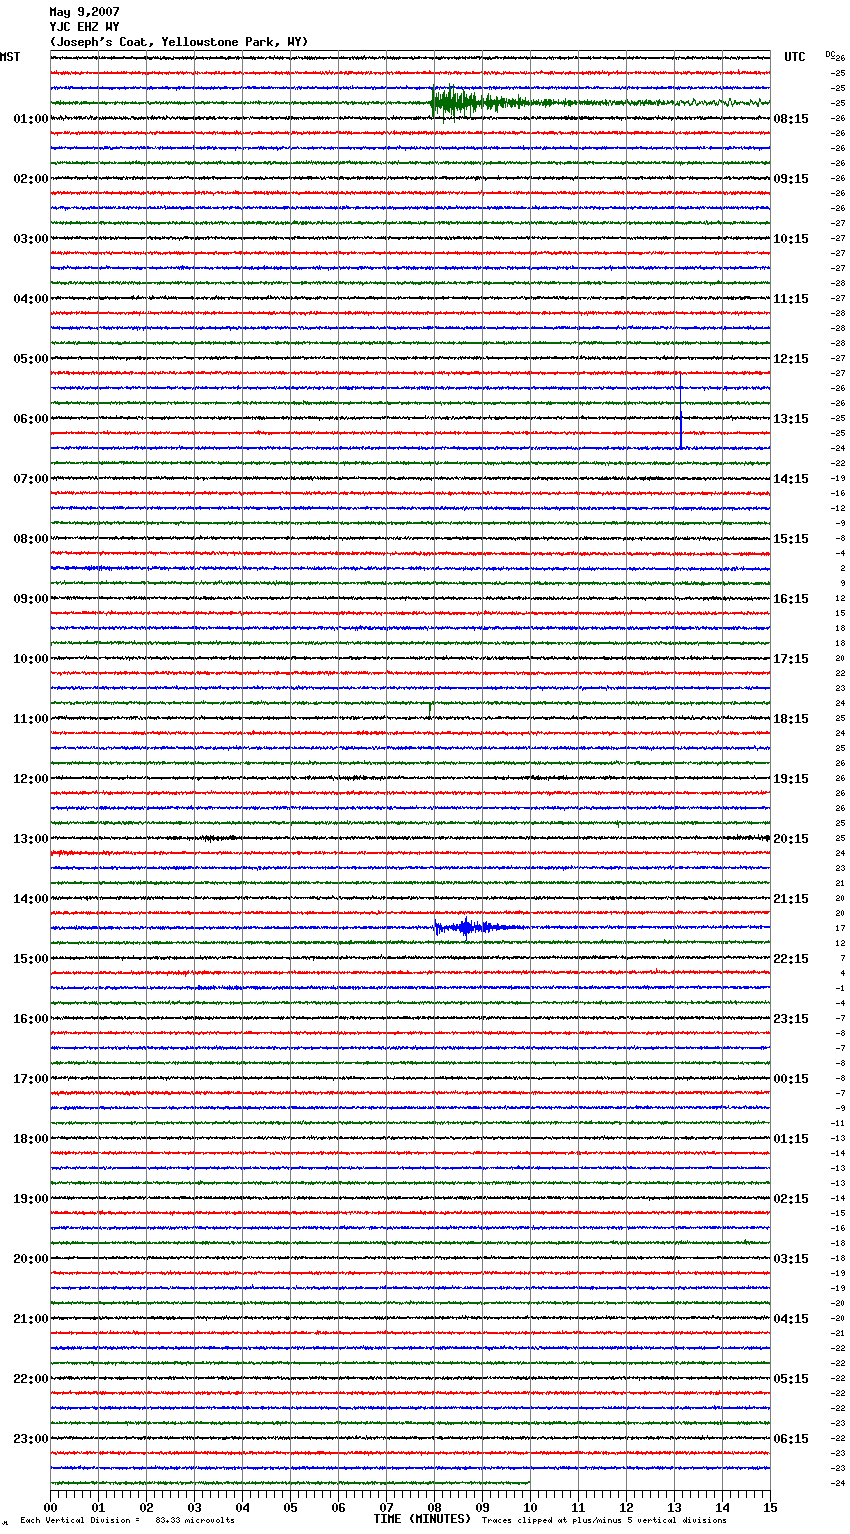The height and width of the screenshot is (1534, 850).
Task: Click the "06:15" UTC time label
Action: (791, 1439)
